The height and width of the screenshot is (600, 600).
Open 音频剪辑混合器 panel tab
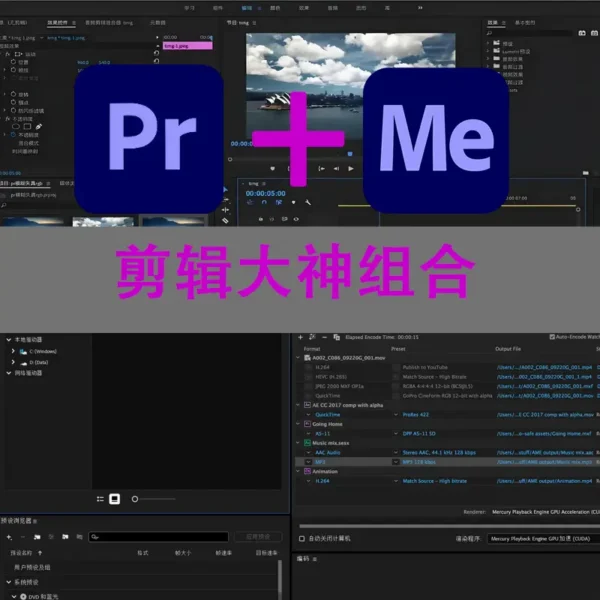point(109,23)
